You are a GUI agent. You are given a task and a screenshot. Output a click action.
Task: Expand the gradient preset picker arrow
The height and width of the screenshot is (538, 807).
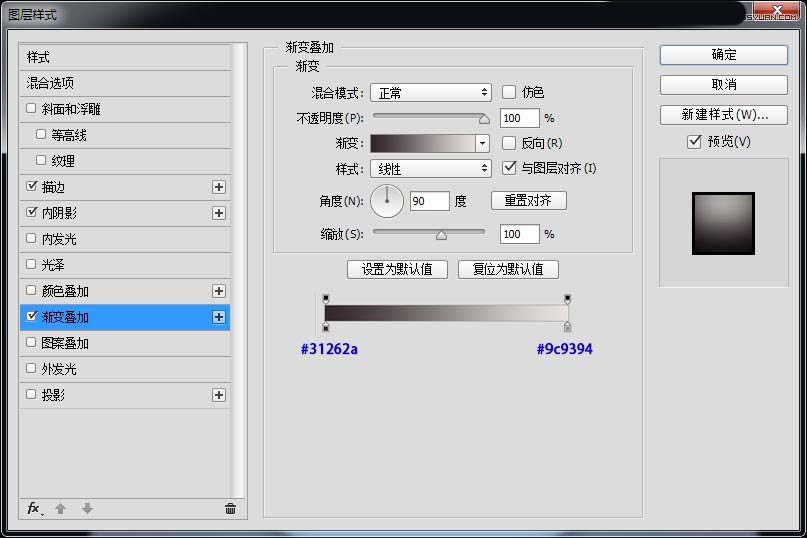[483, 144]
